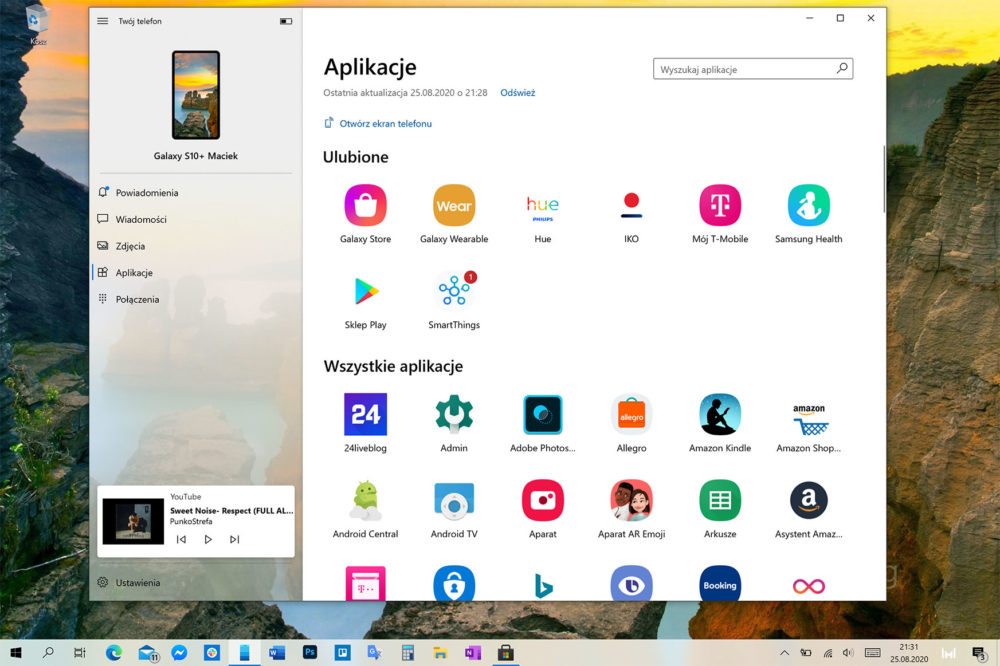The image size is (1000, 666).
Task: Launch Adobe Photoshop app icon
Action: point(543,415)
